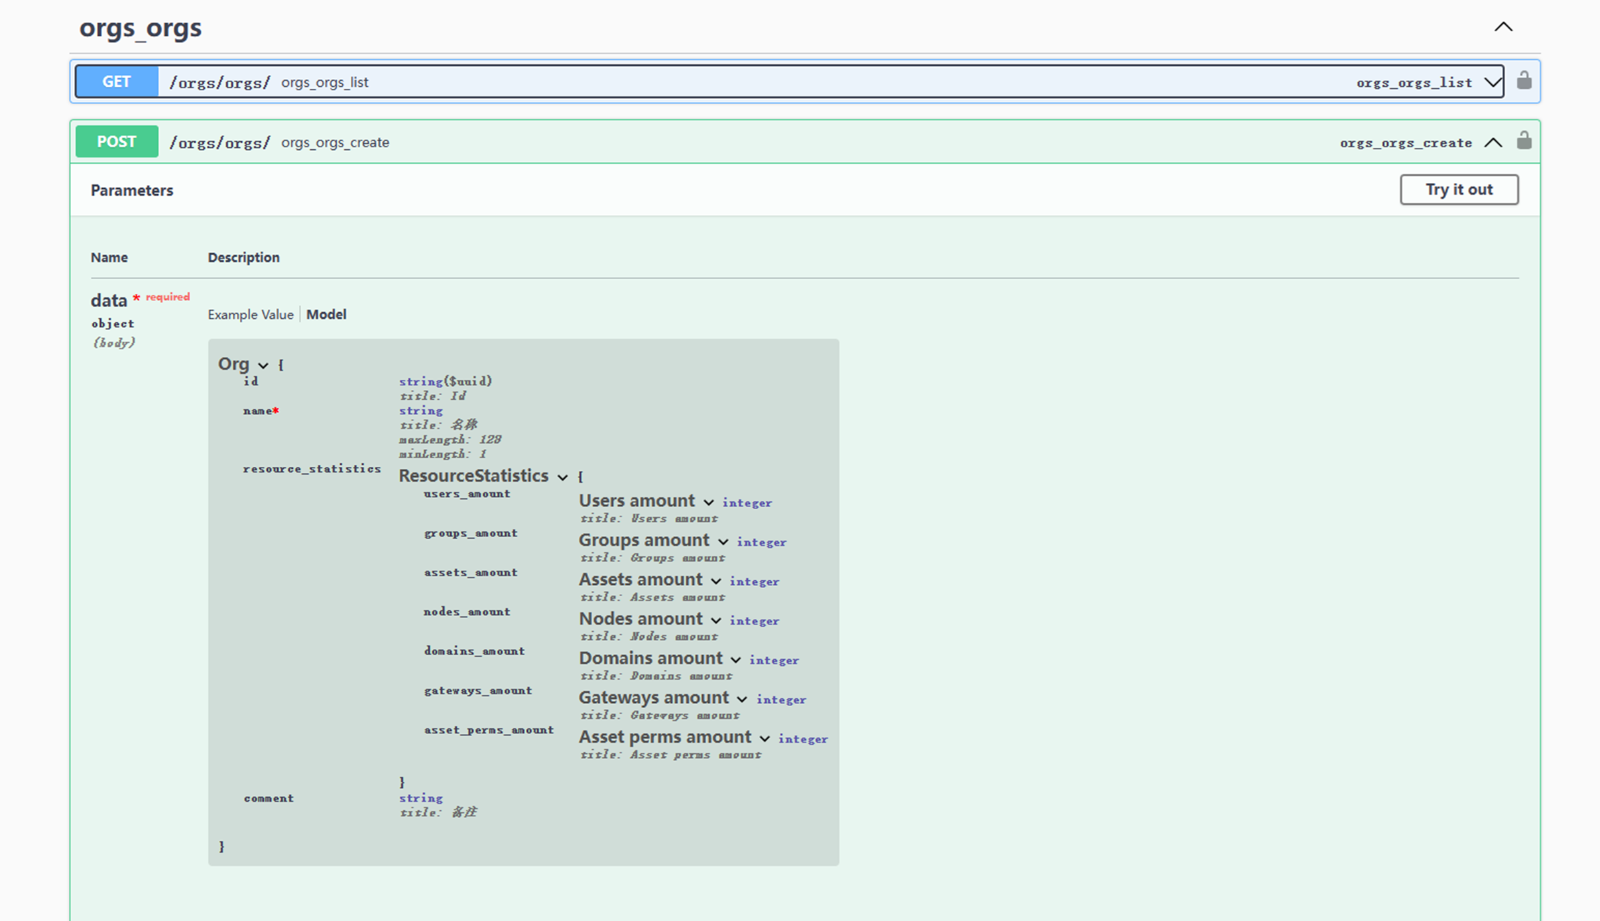Click the orgs_orgs_create operation ID on the right
The image size is (1600, 921).
coord(1406,142)
